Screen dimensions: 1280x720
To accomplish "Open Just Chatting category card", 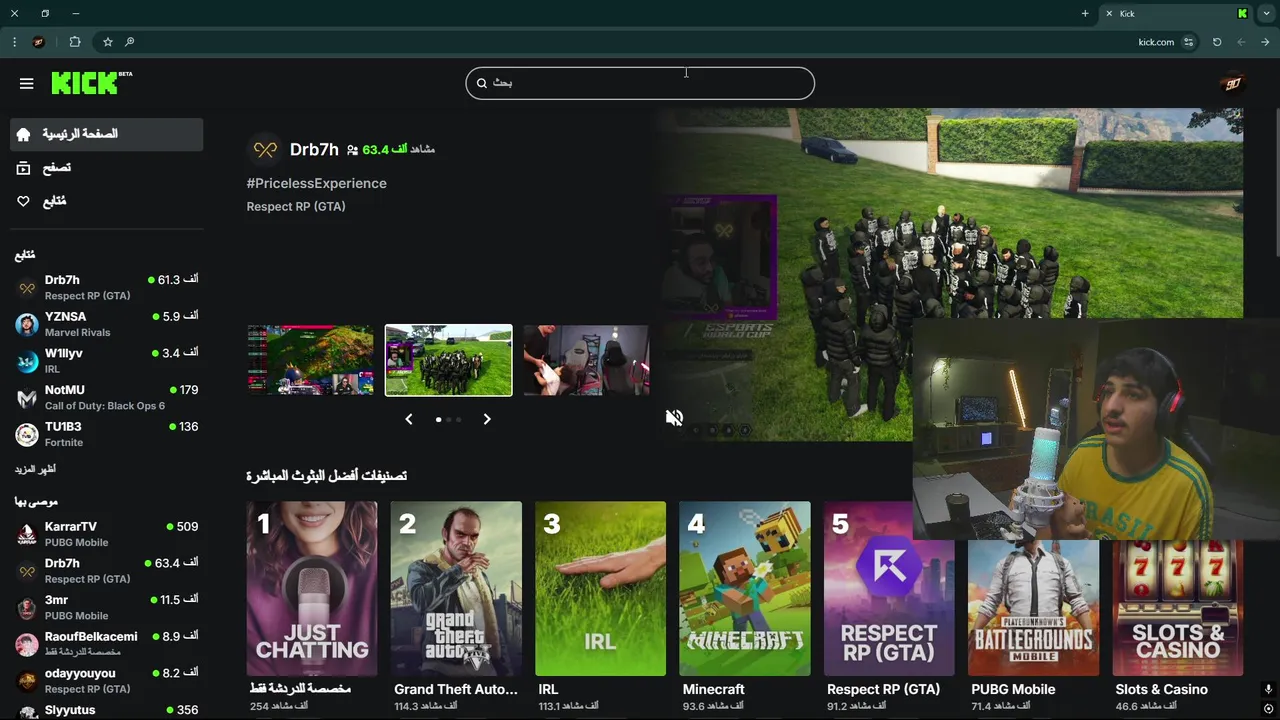I will tap(311, 589).
